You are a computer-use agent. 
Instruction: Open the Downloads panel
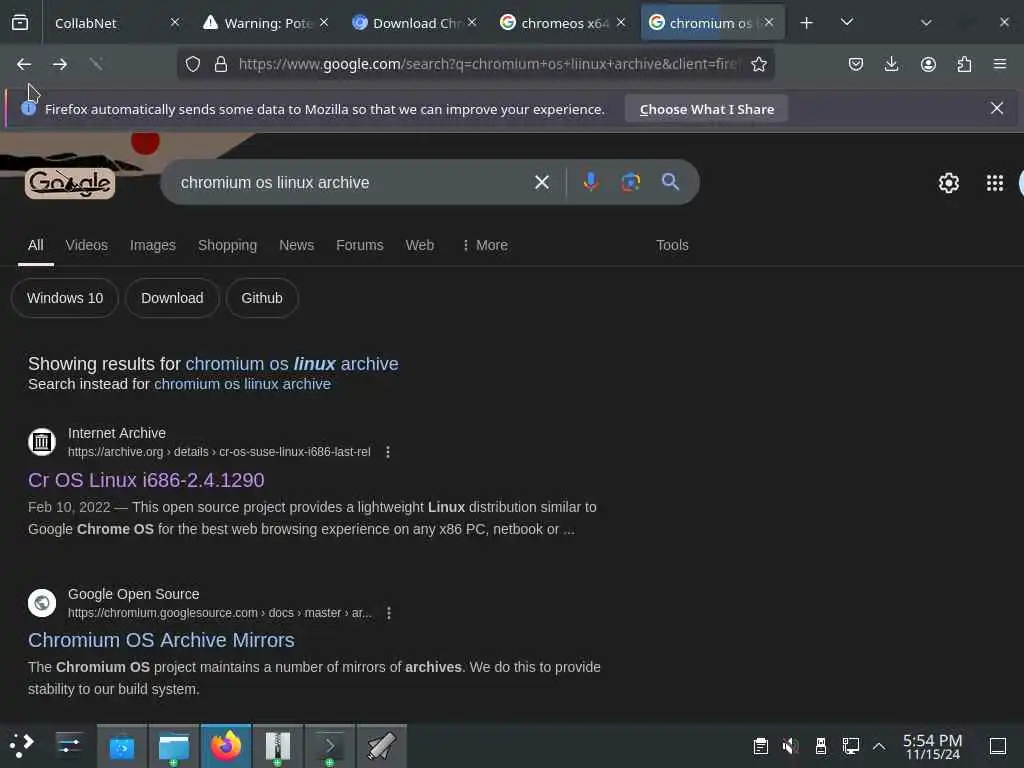click(x=891, y=64)
